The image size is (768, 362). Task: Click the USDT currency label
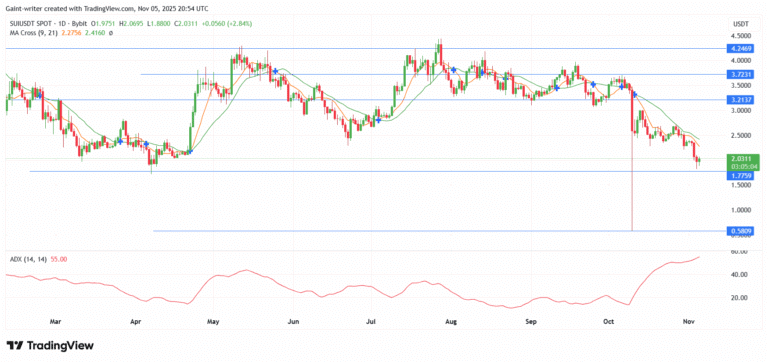[x=742, y=24]
